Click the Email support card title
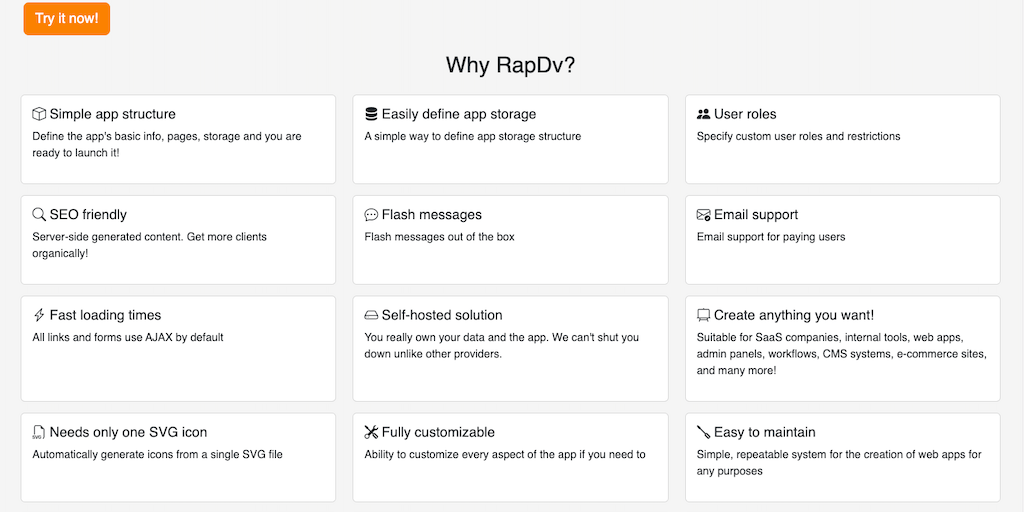 pyautogui.click(x=756, y=215)
